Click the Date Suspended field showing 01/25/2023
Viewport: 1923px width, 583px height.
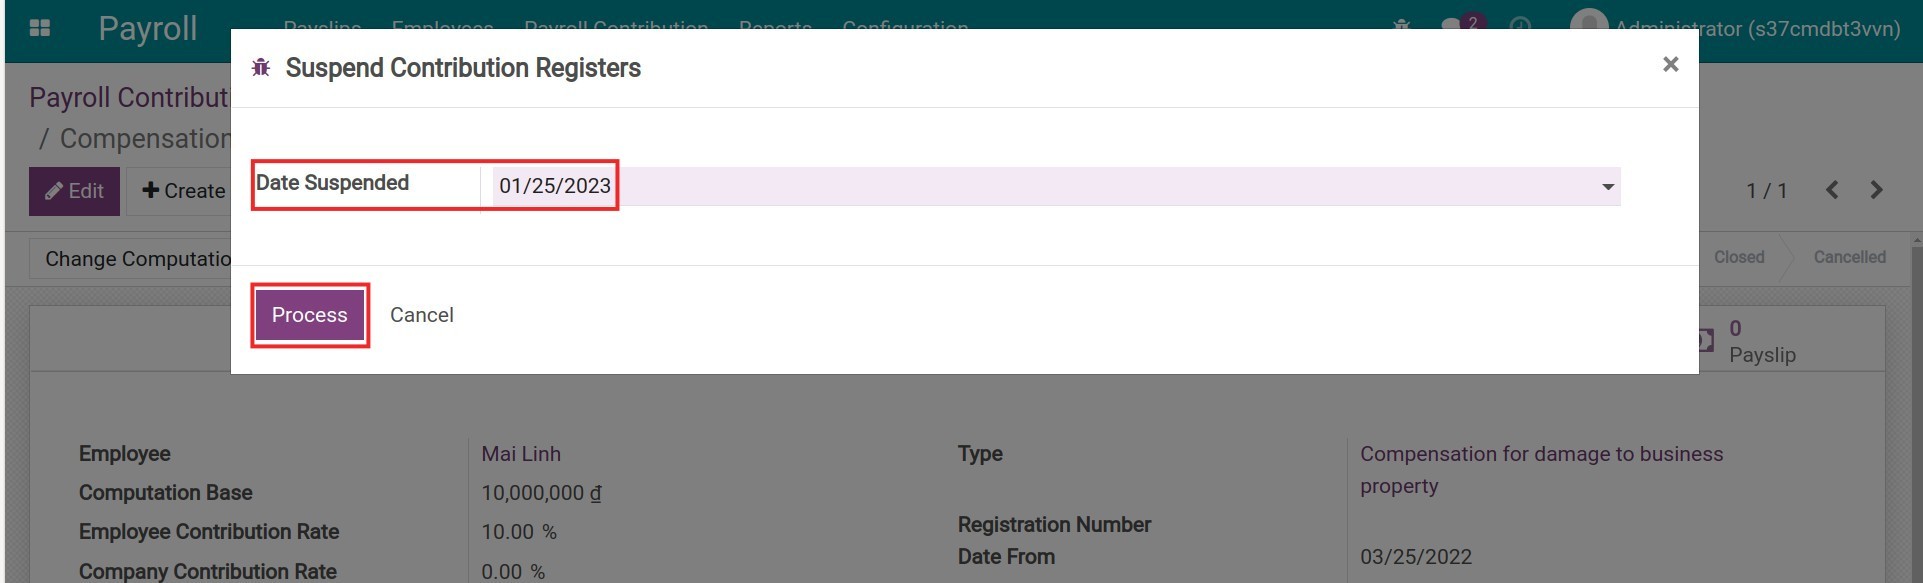pyautogui.click(x=1055, y=186)
